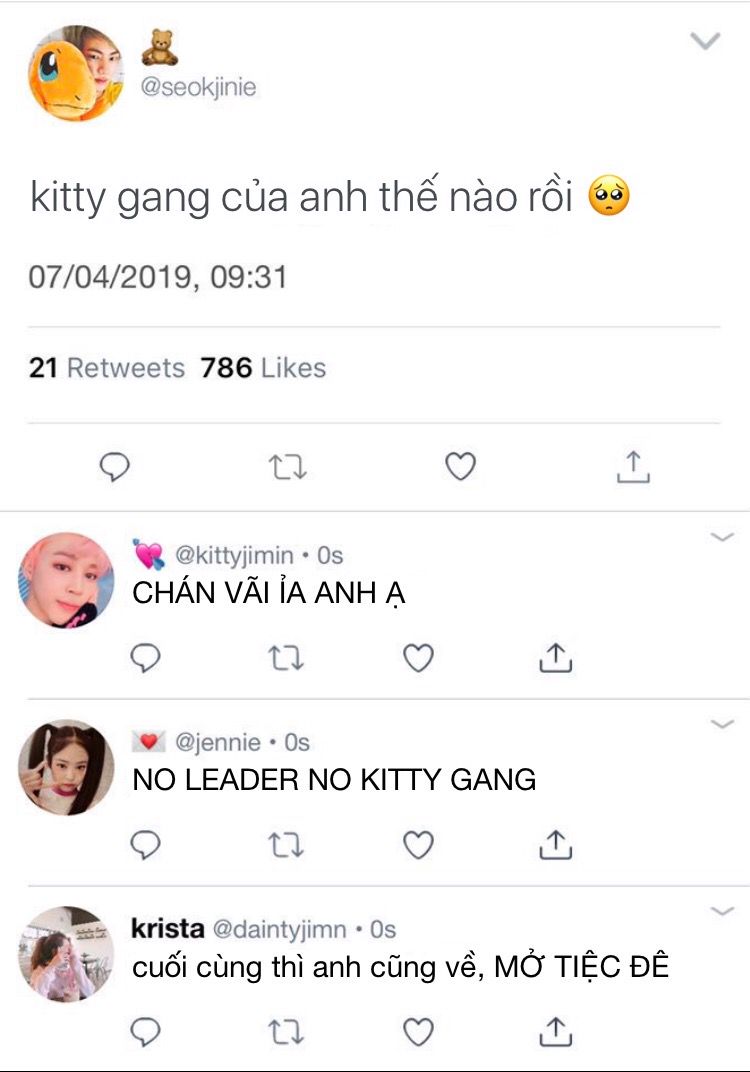Image resolution: width=750 pixels, height=1072 pixels.
Task: Open the 786 Likes list
Action: 263,368
